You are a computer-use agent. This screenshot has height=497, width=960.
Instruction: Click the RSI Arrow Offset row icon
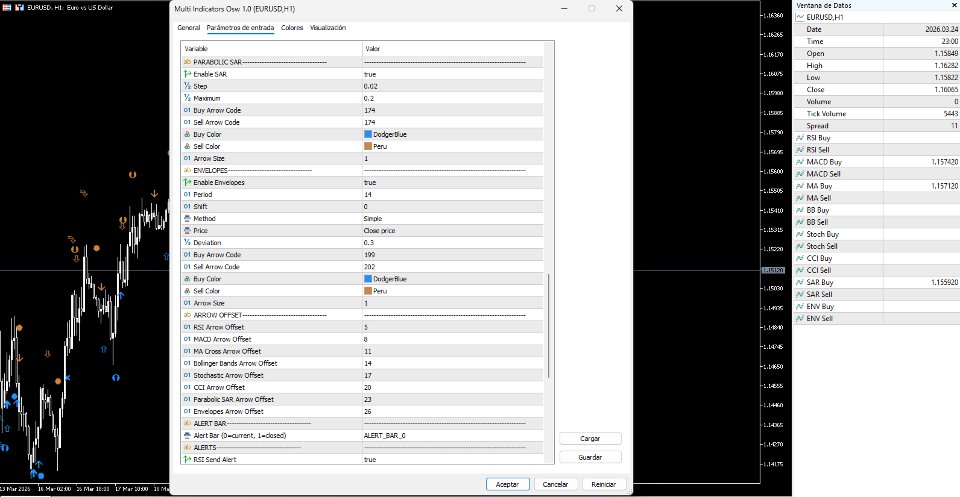(187, 327)
